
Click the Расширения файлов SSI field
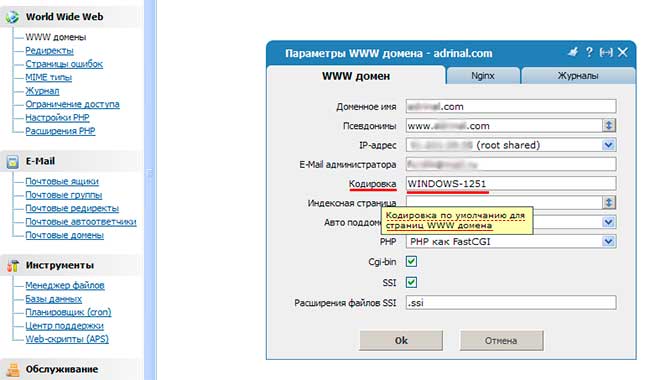point(511,303)
